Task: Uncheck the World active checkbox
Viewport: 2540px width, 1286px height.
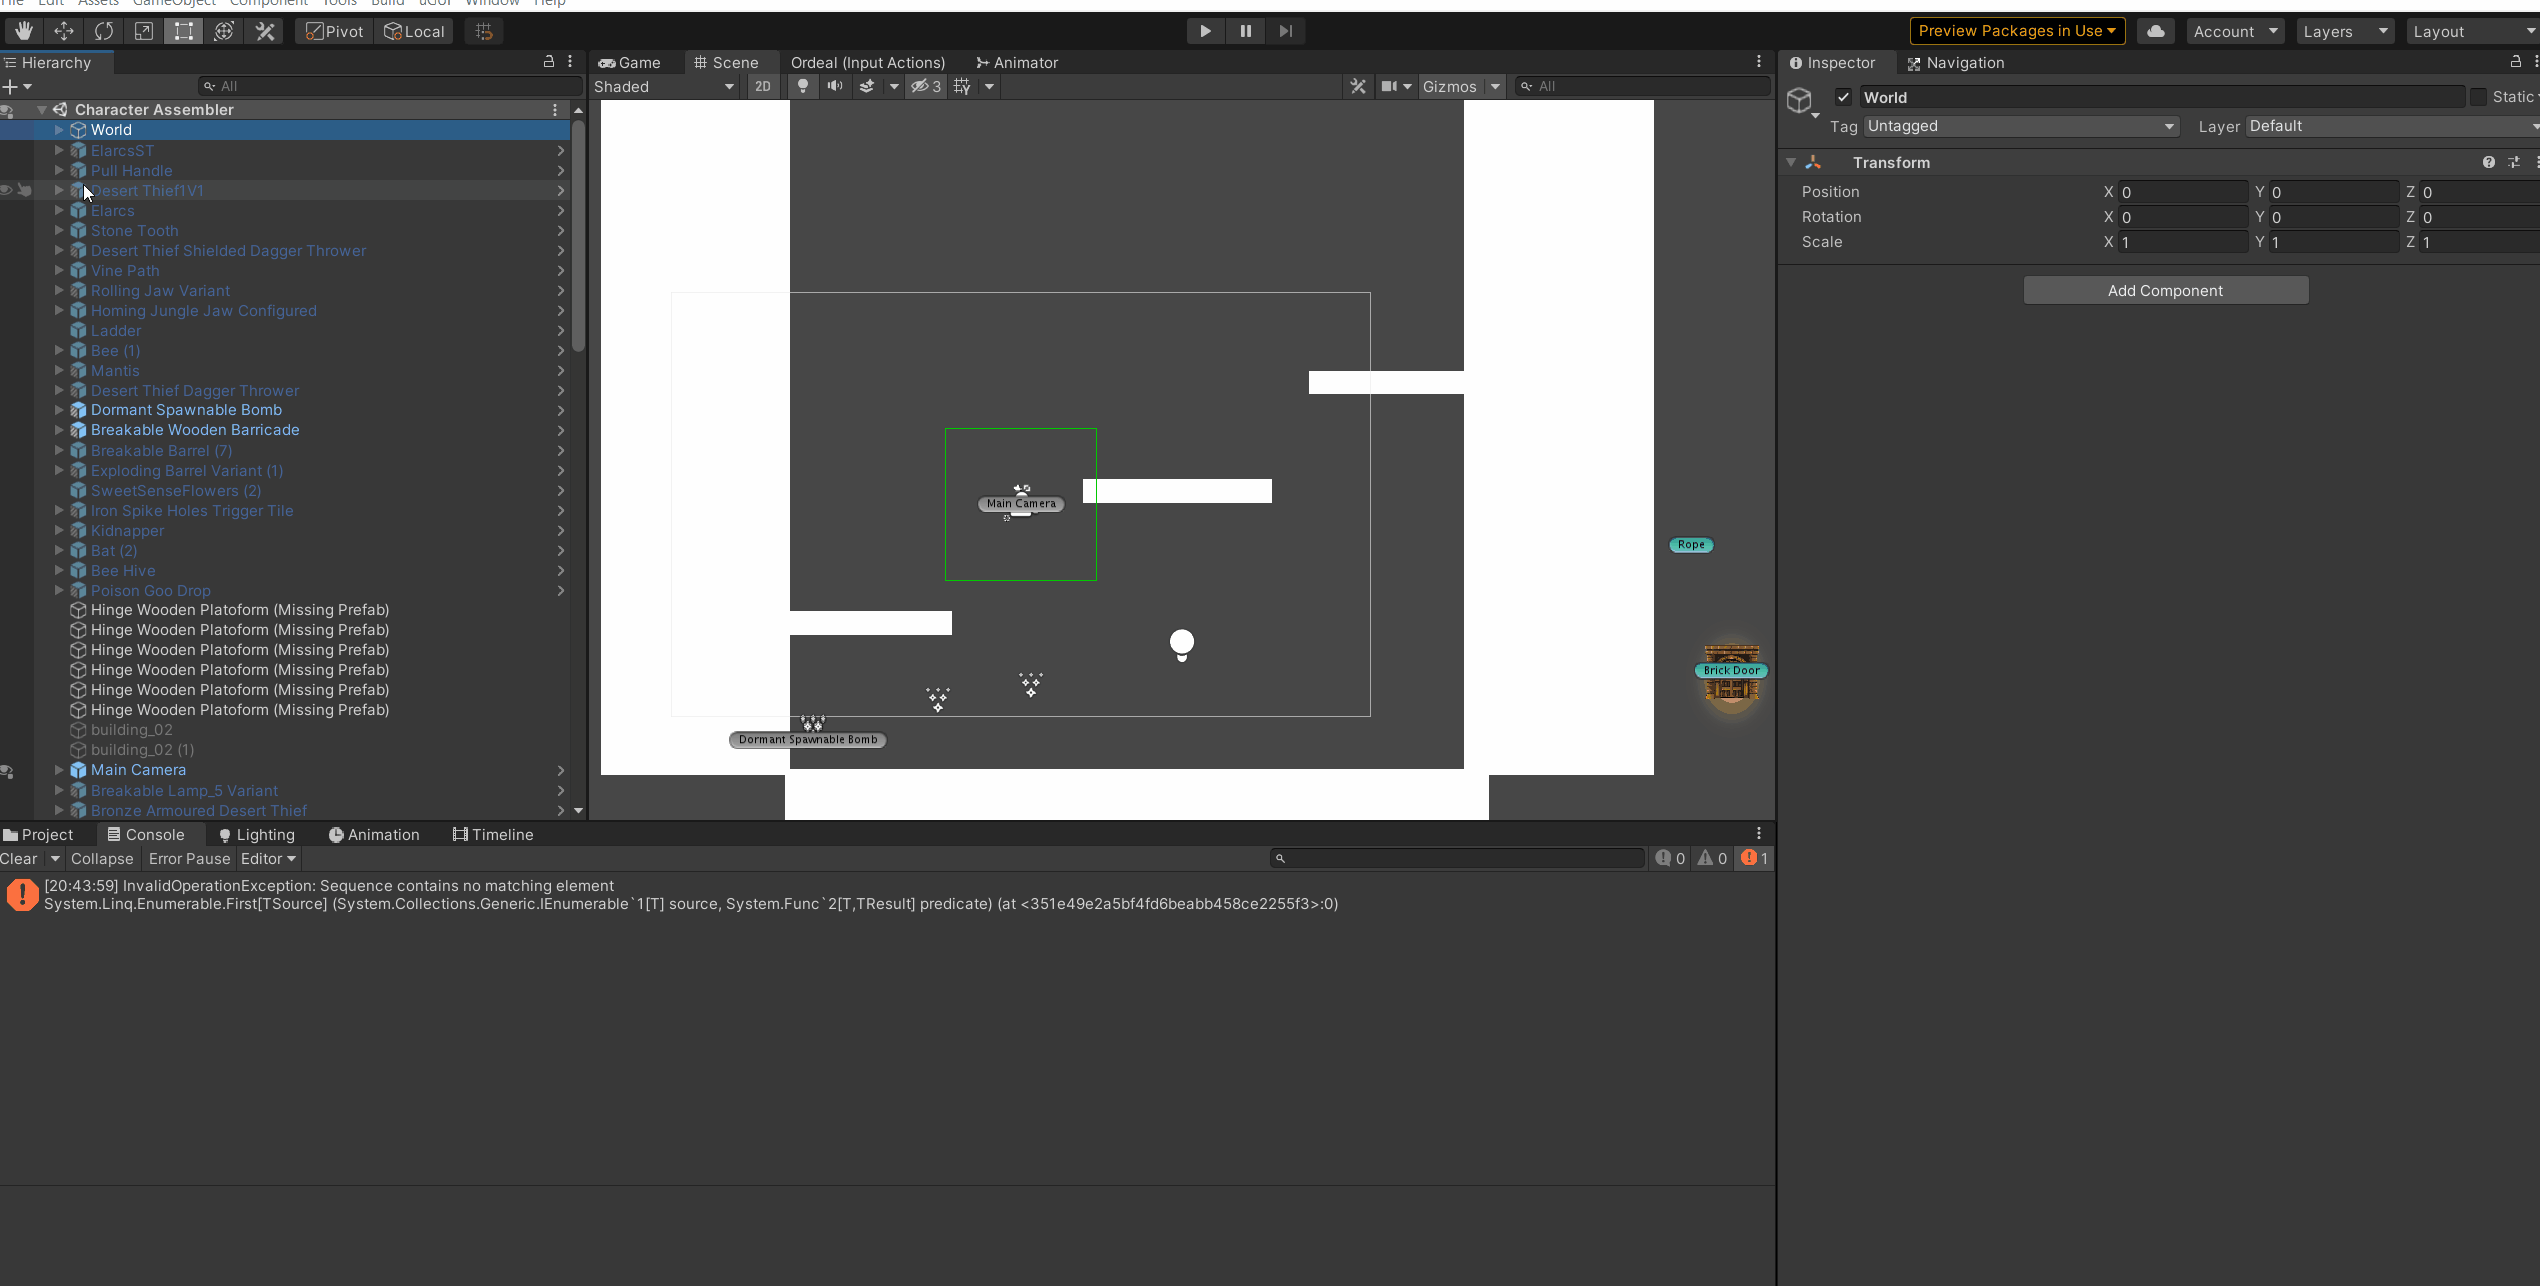Action: click(x=1843, y=97)
